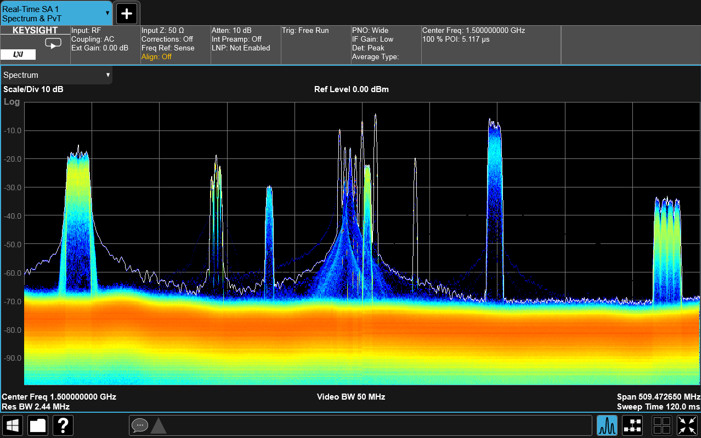Click the Windows Start icon

click(x=13, y=425)
